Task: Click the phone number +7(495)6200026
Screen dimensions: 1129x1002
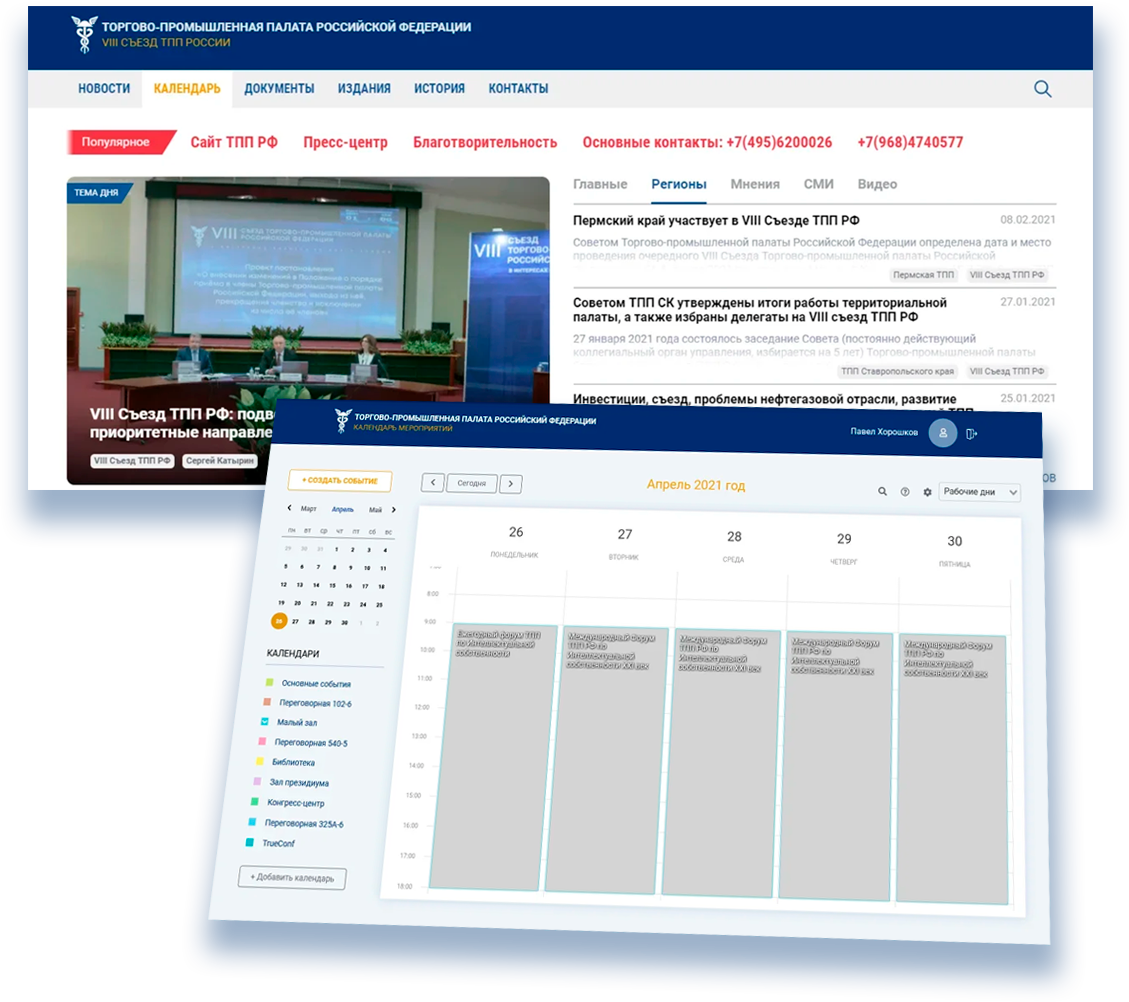Action: coord(779,143)
